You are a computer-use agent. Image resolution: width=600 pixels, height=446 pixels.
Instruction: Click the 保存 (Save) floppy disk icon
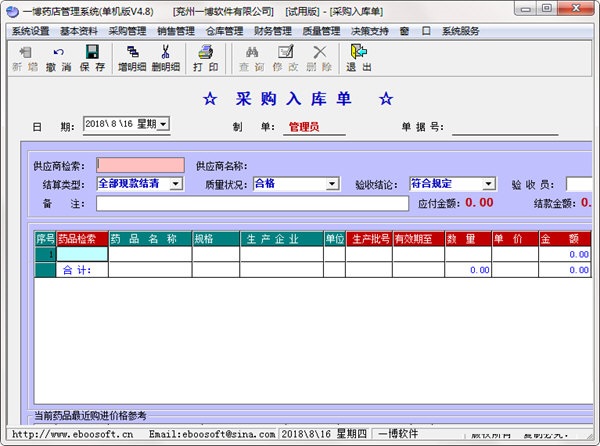click(92, 52)
